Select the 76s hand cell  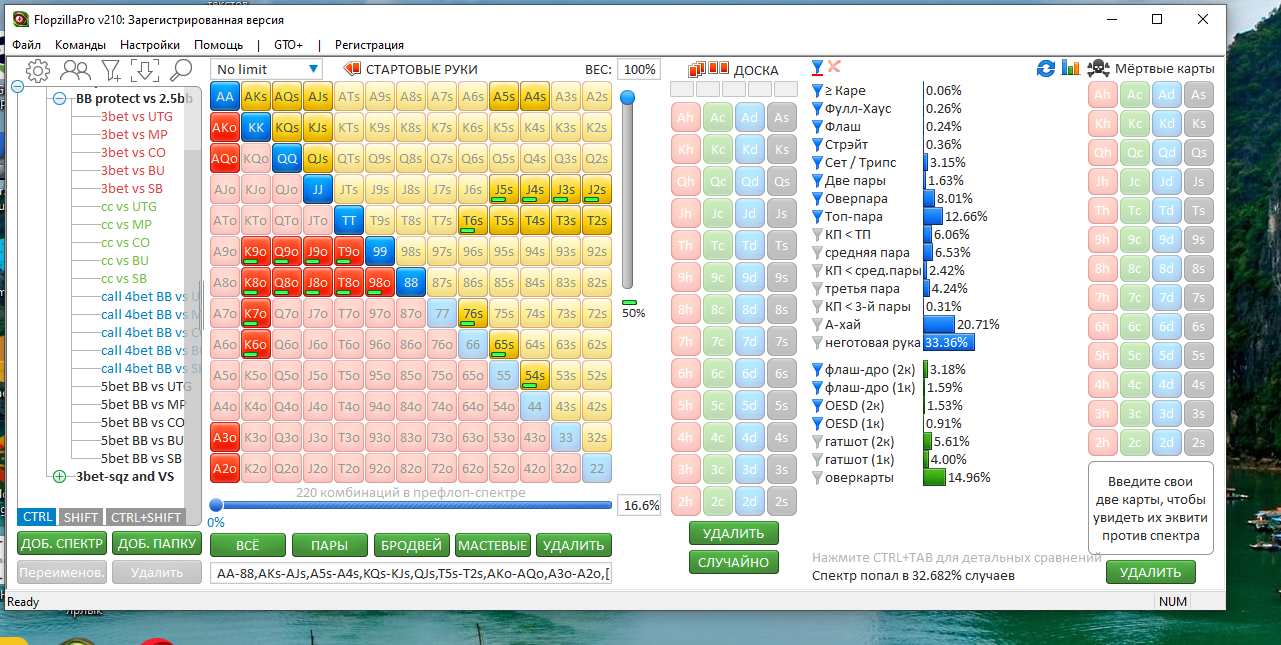pos(474,313)
